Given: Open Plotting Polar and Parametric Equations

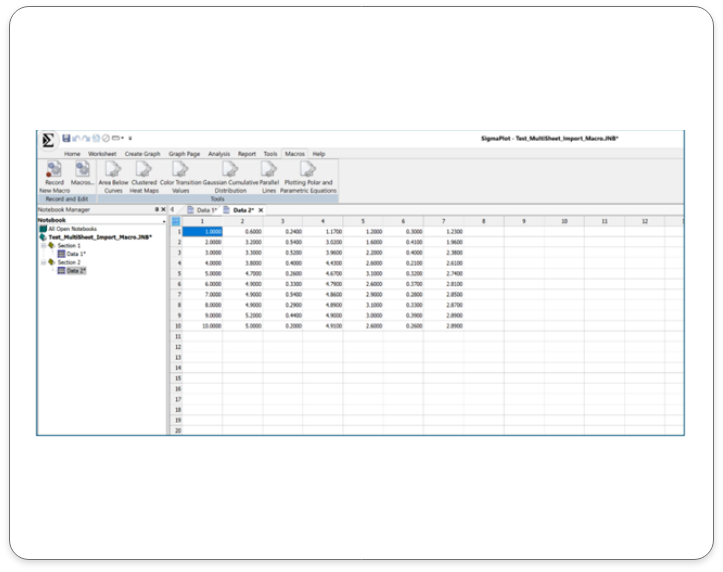Looking at the screenshot, I should tap(308, 171).
